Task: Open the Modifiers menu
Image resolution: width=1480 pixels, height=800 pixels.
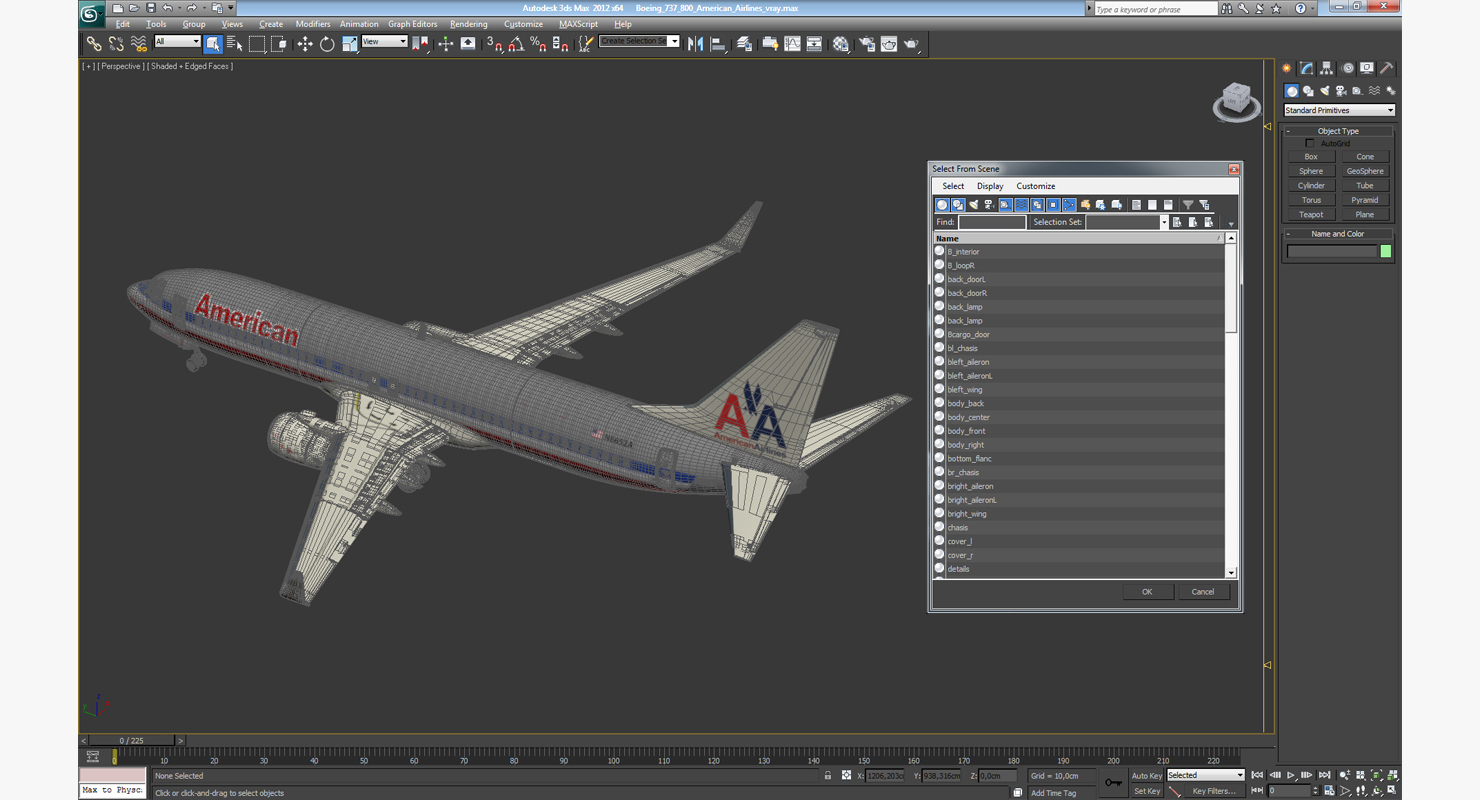Action: tap(313, 24)
